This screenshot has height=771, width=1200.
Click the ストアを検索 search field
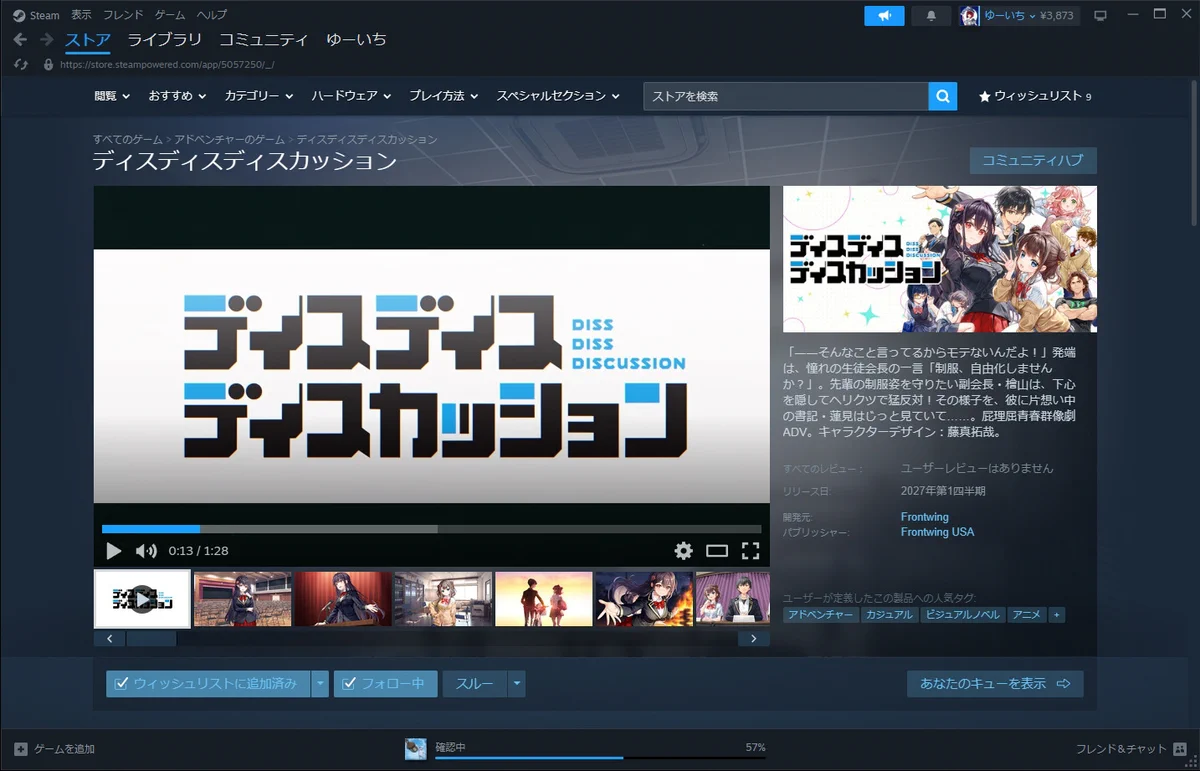[x=786, y=96]
